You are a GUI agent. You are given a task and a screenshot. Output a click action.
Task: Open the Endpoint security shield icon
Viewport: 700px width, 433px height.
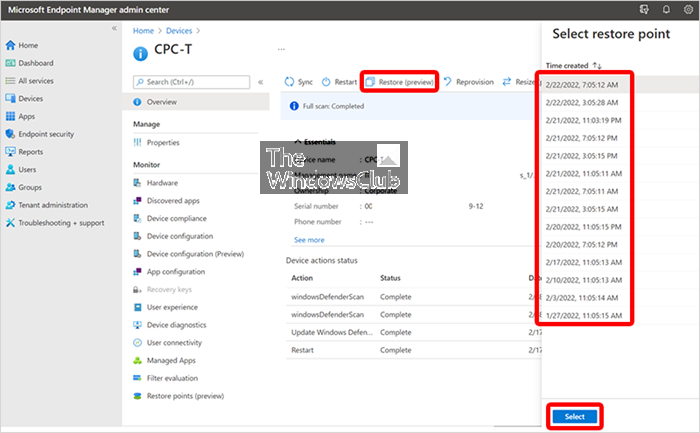coord(10,134)
